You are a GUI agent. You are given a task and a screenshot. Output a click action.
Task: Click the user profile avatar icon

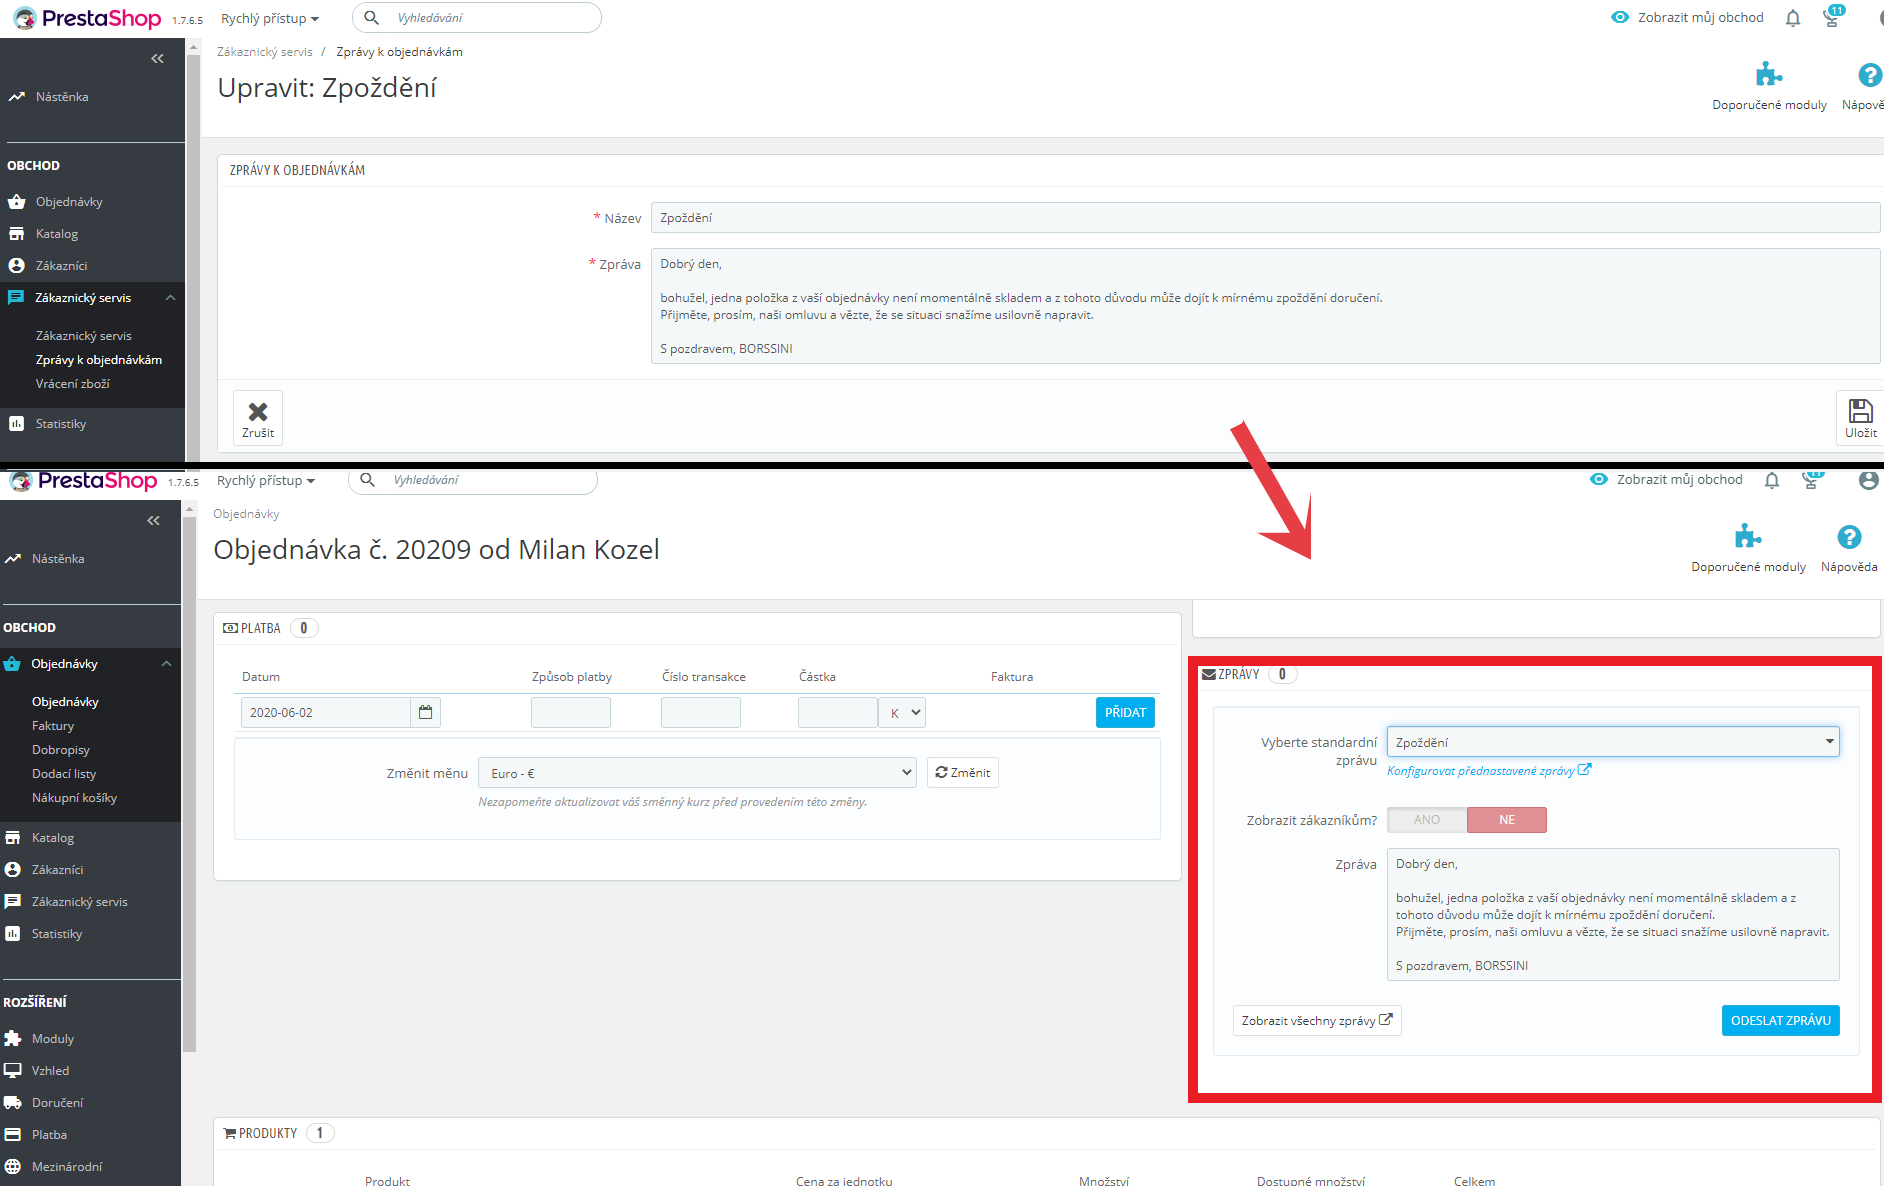click(1868, 480)
